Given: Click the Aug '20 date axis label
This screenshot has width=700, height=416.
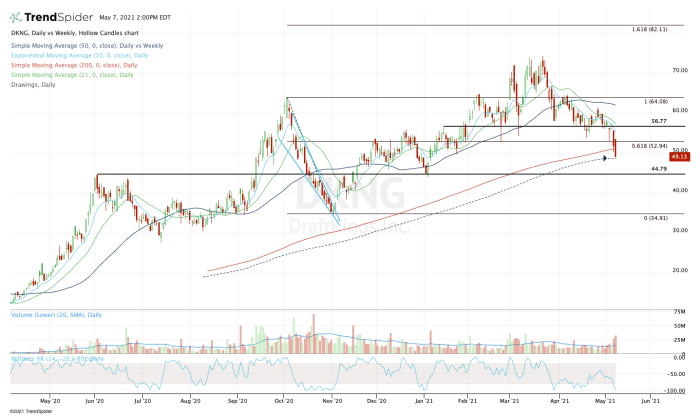Looking at the screenshot, I should [x=190, y=401].
